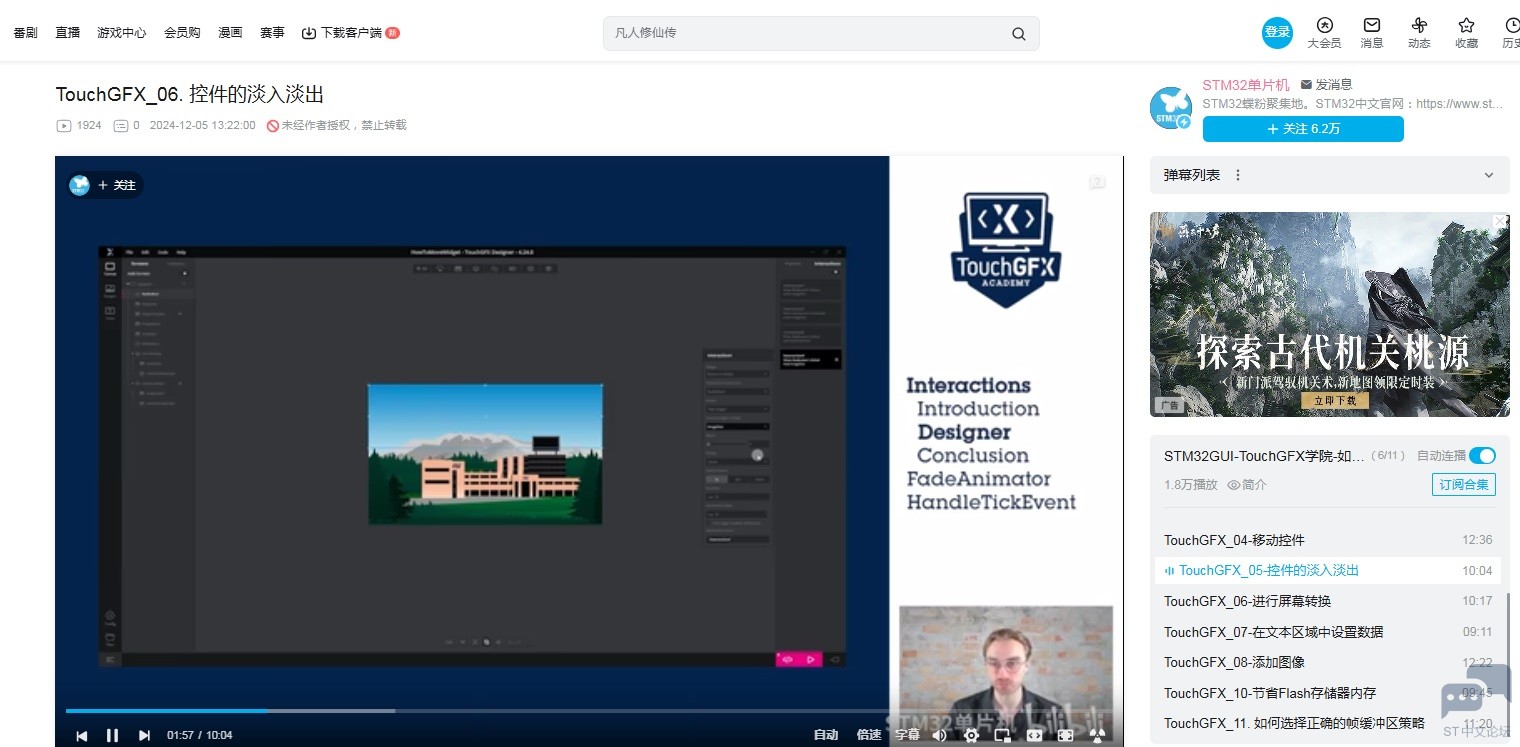Viewport: 1520px width, 747px height.
Task: Expand the 弹幕列表 panel chevron
Action: click(x=1488, y=175)
